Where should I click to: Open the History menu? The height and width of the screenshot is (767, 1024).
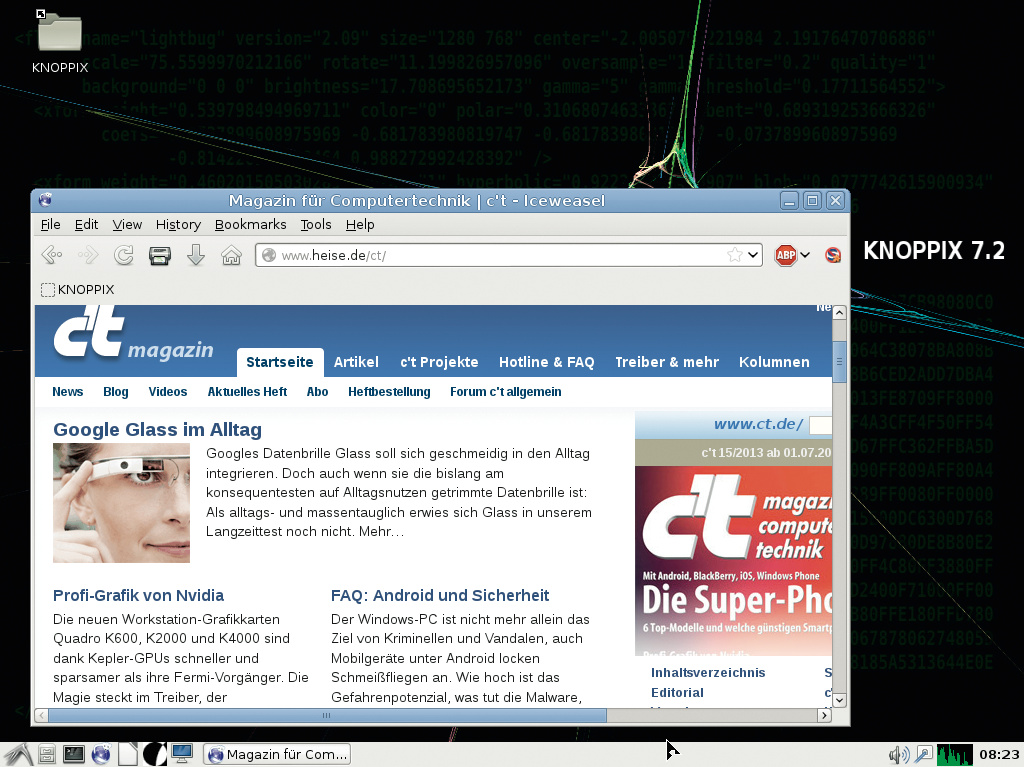click(x=178, y=224)
